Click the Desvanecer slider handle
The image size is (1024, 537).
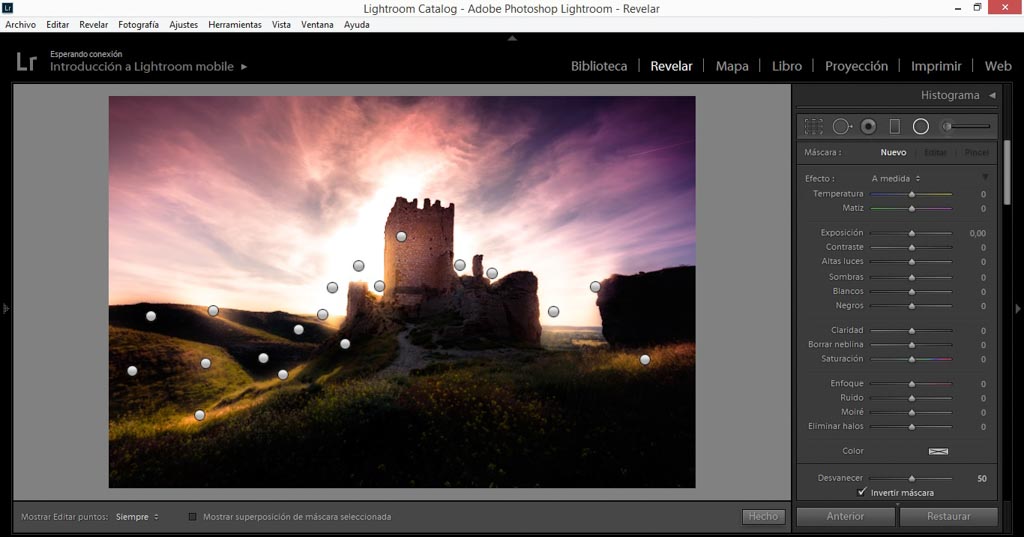coord(911,479)
